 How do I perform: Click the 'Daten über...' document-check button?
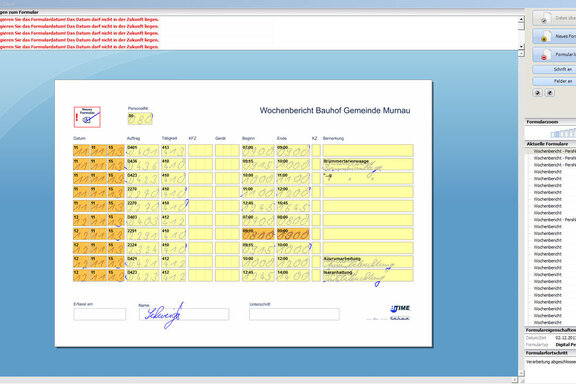pos(554,18)
